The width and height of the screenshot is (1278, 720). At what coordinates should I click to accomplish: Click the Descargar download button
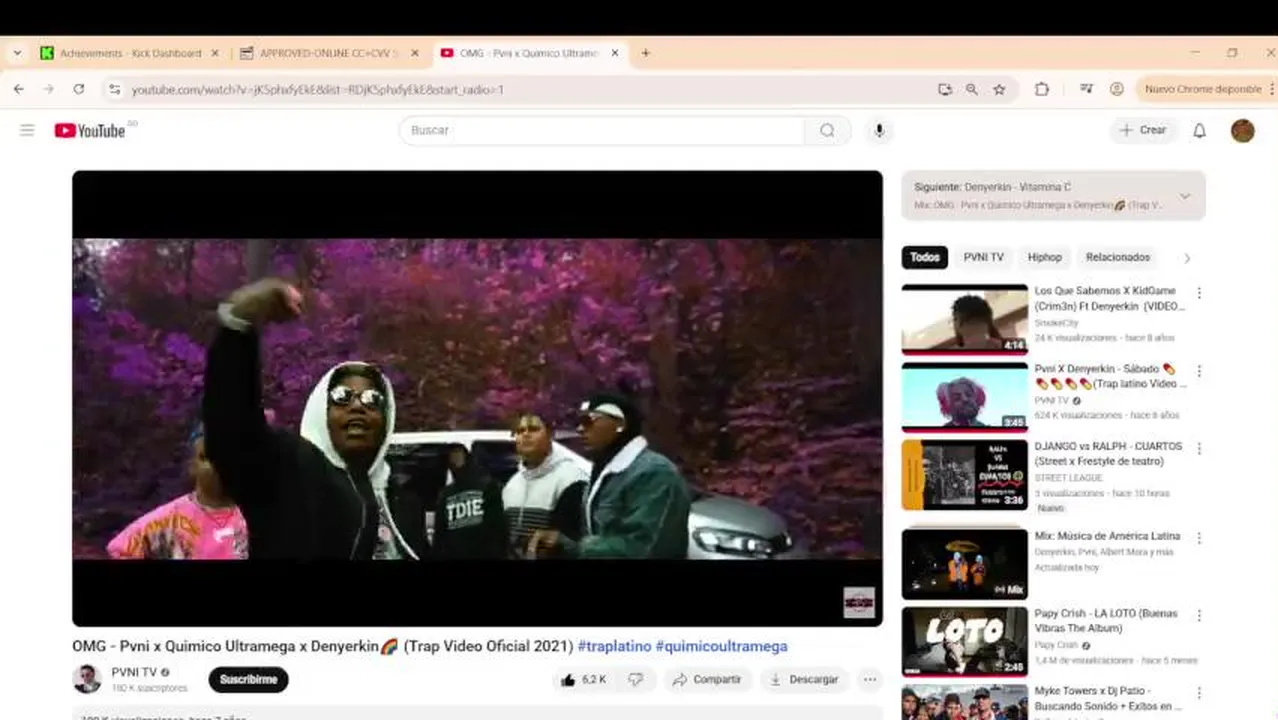pos(804,679)
